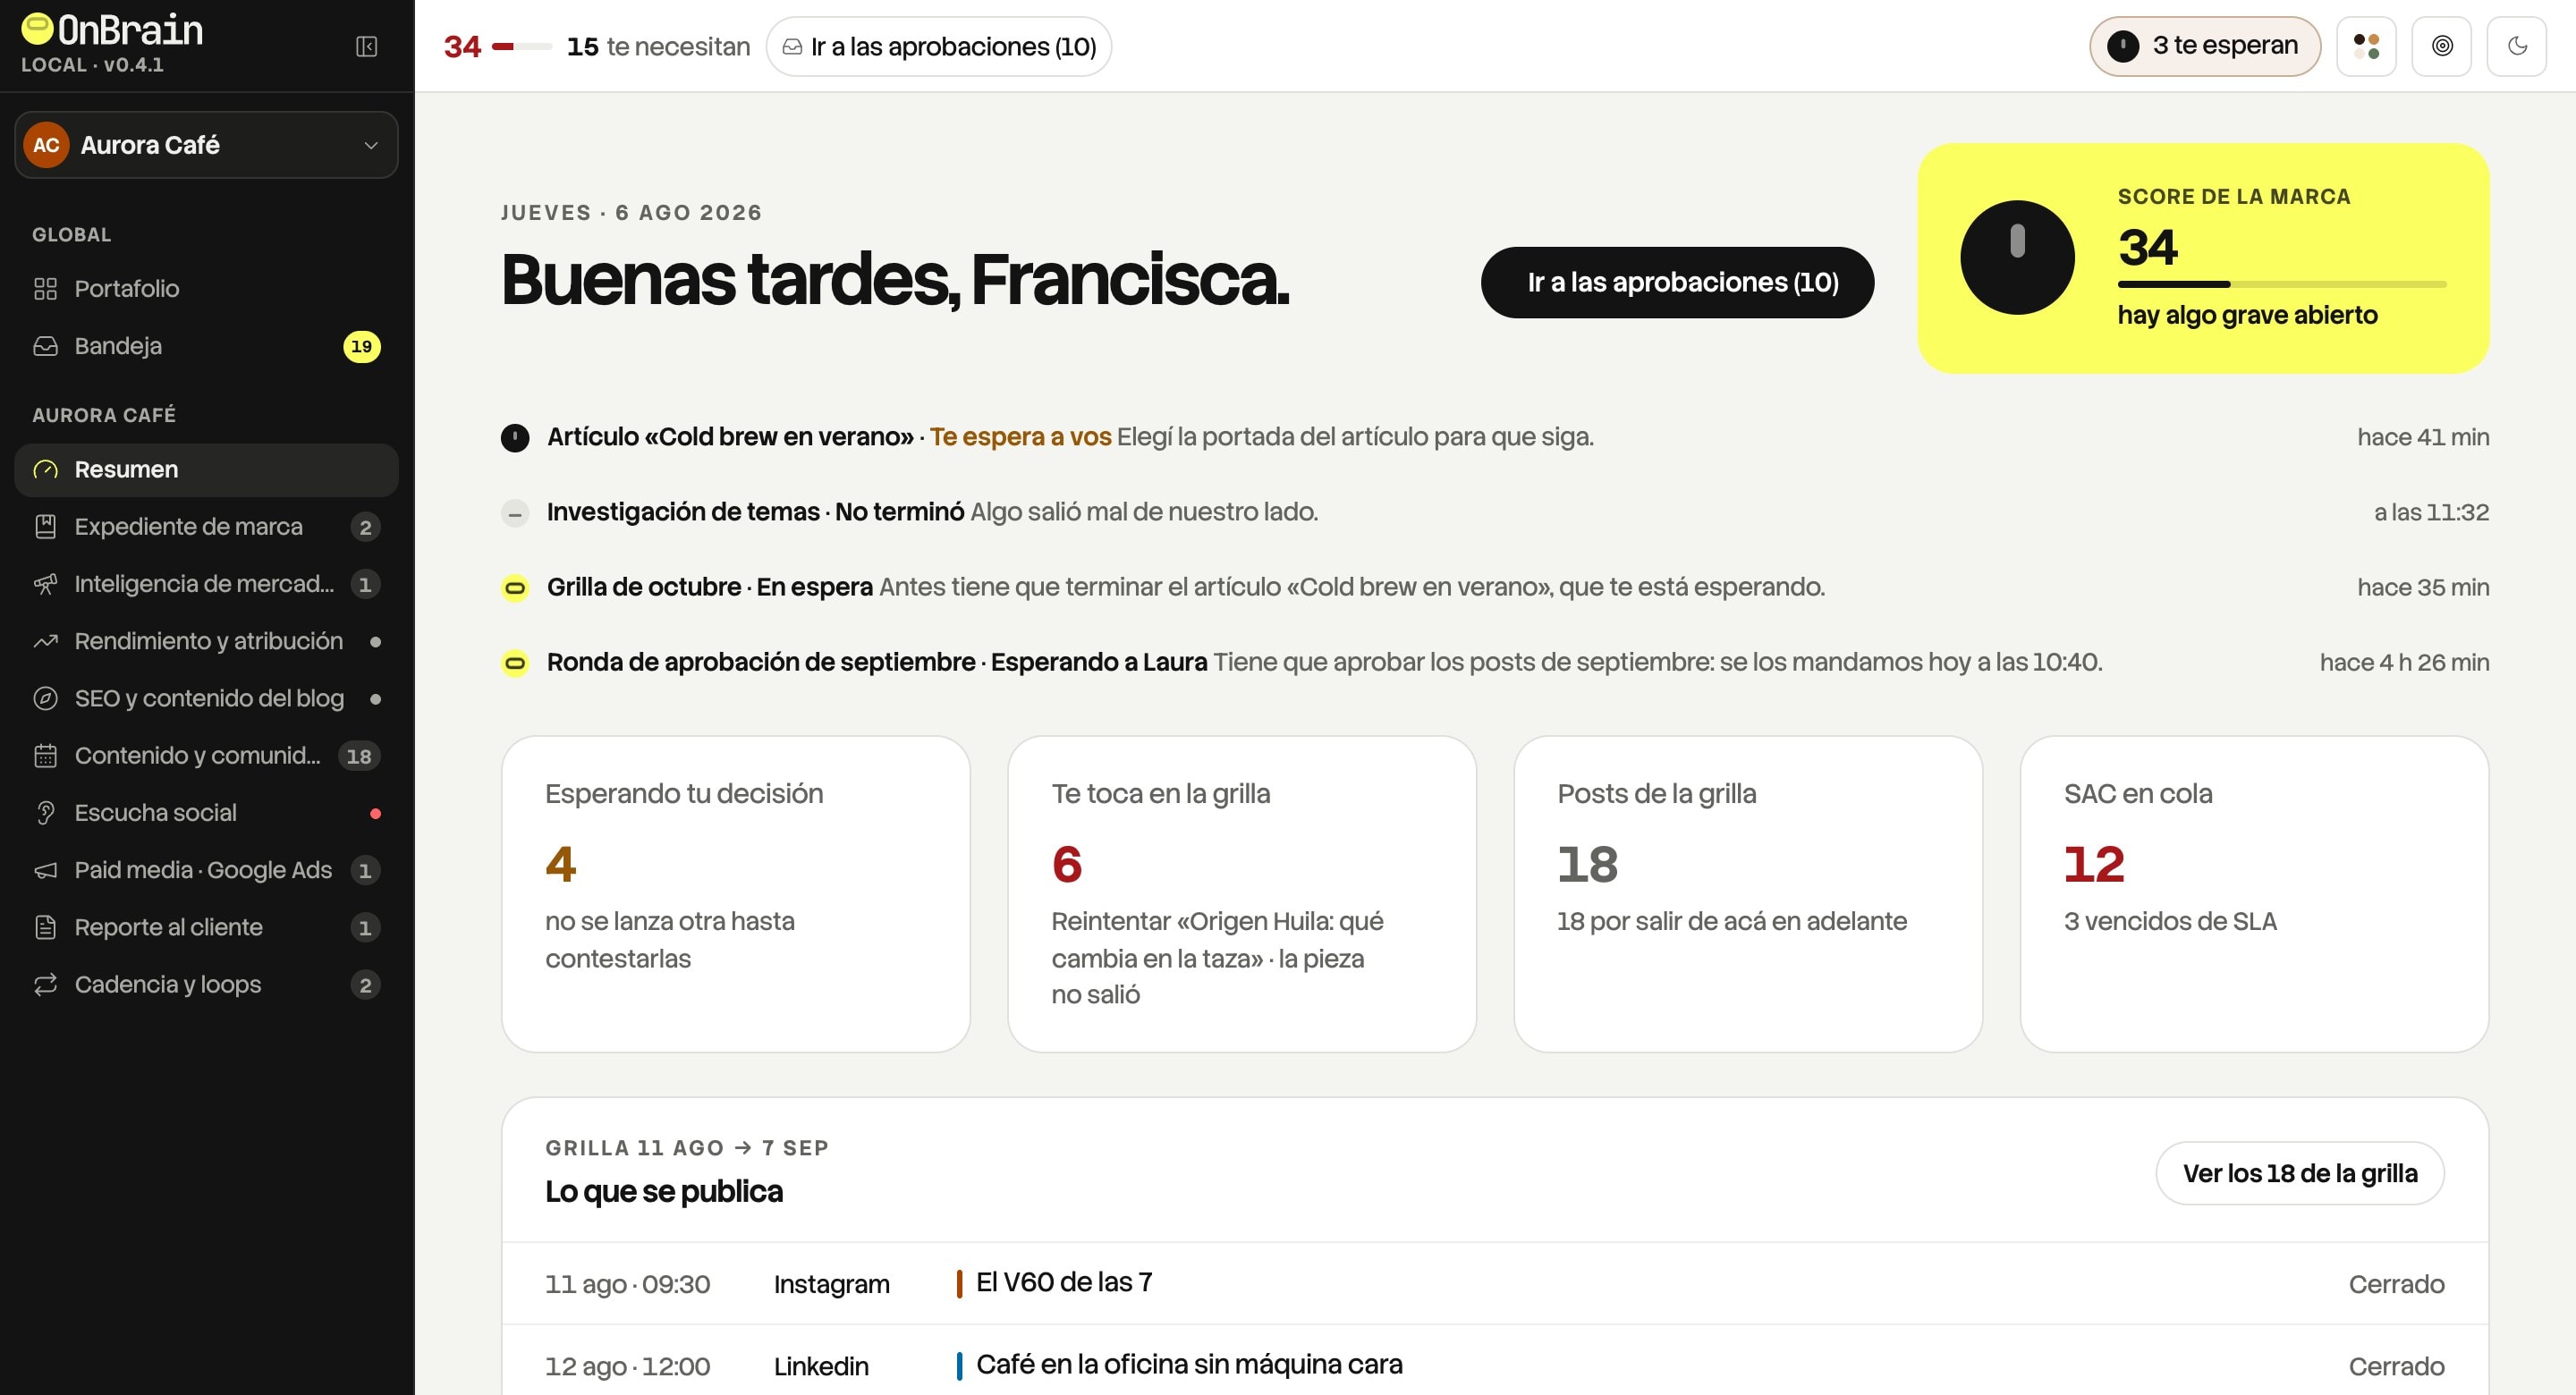
Task: Click the Portafolio grid icon
Action: tap(46, 289)
